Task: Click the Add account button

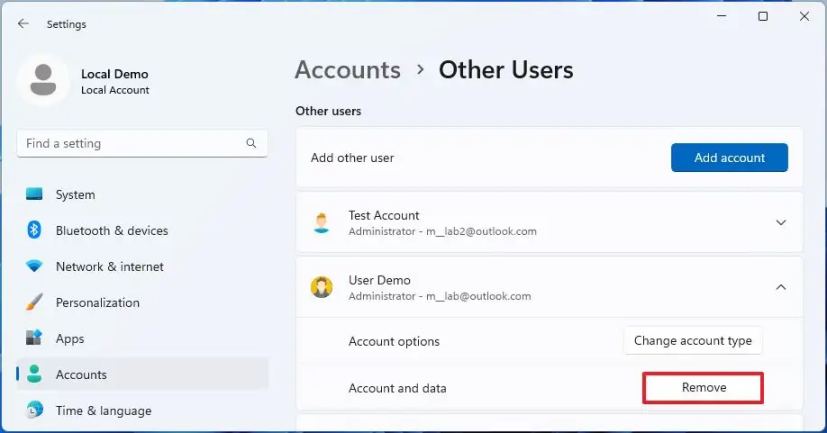Action: [x=729, y=158]
